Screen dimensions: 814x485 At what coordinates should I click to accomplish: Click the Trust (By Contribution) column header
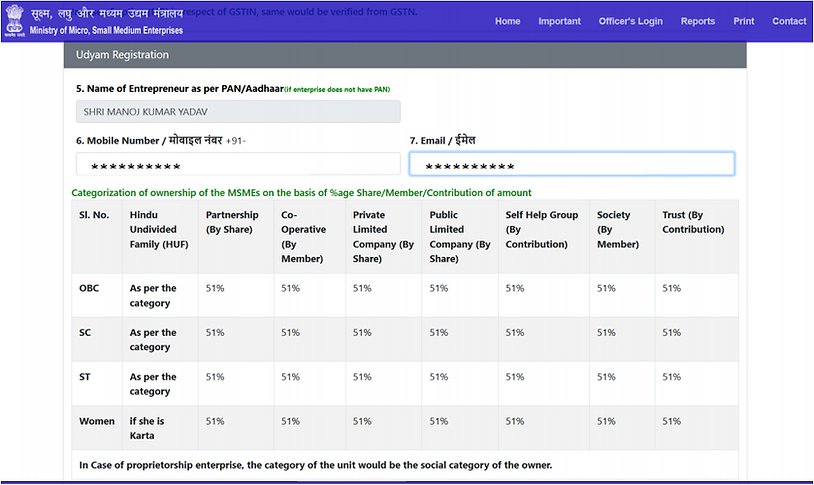[693, 222]
